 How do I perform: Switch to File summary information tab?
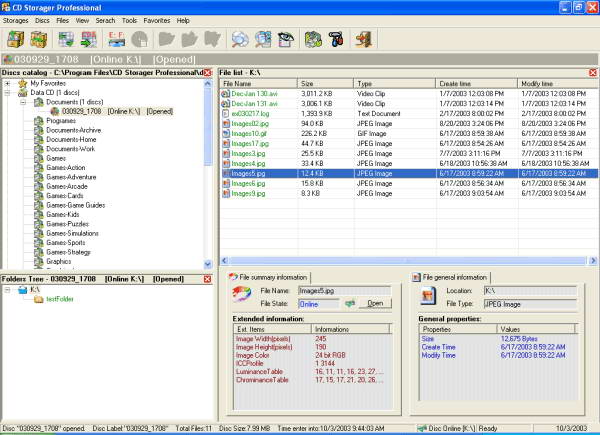click(269, 277)
